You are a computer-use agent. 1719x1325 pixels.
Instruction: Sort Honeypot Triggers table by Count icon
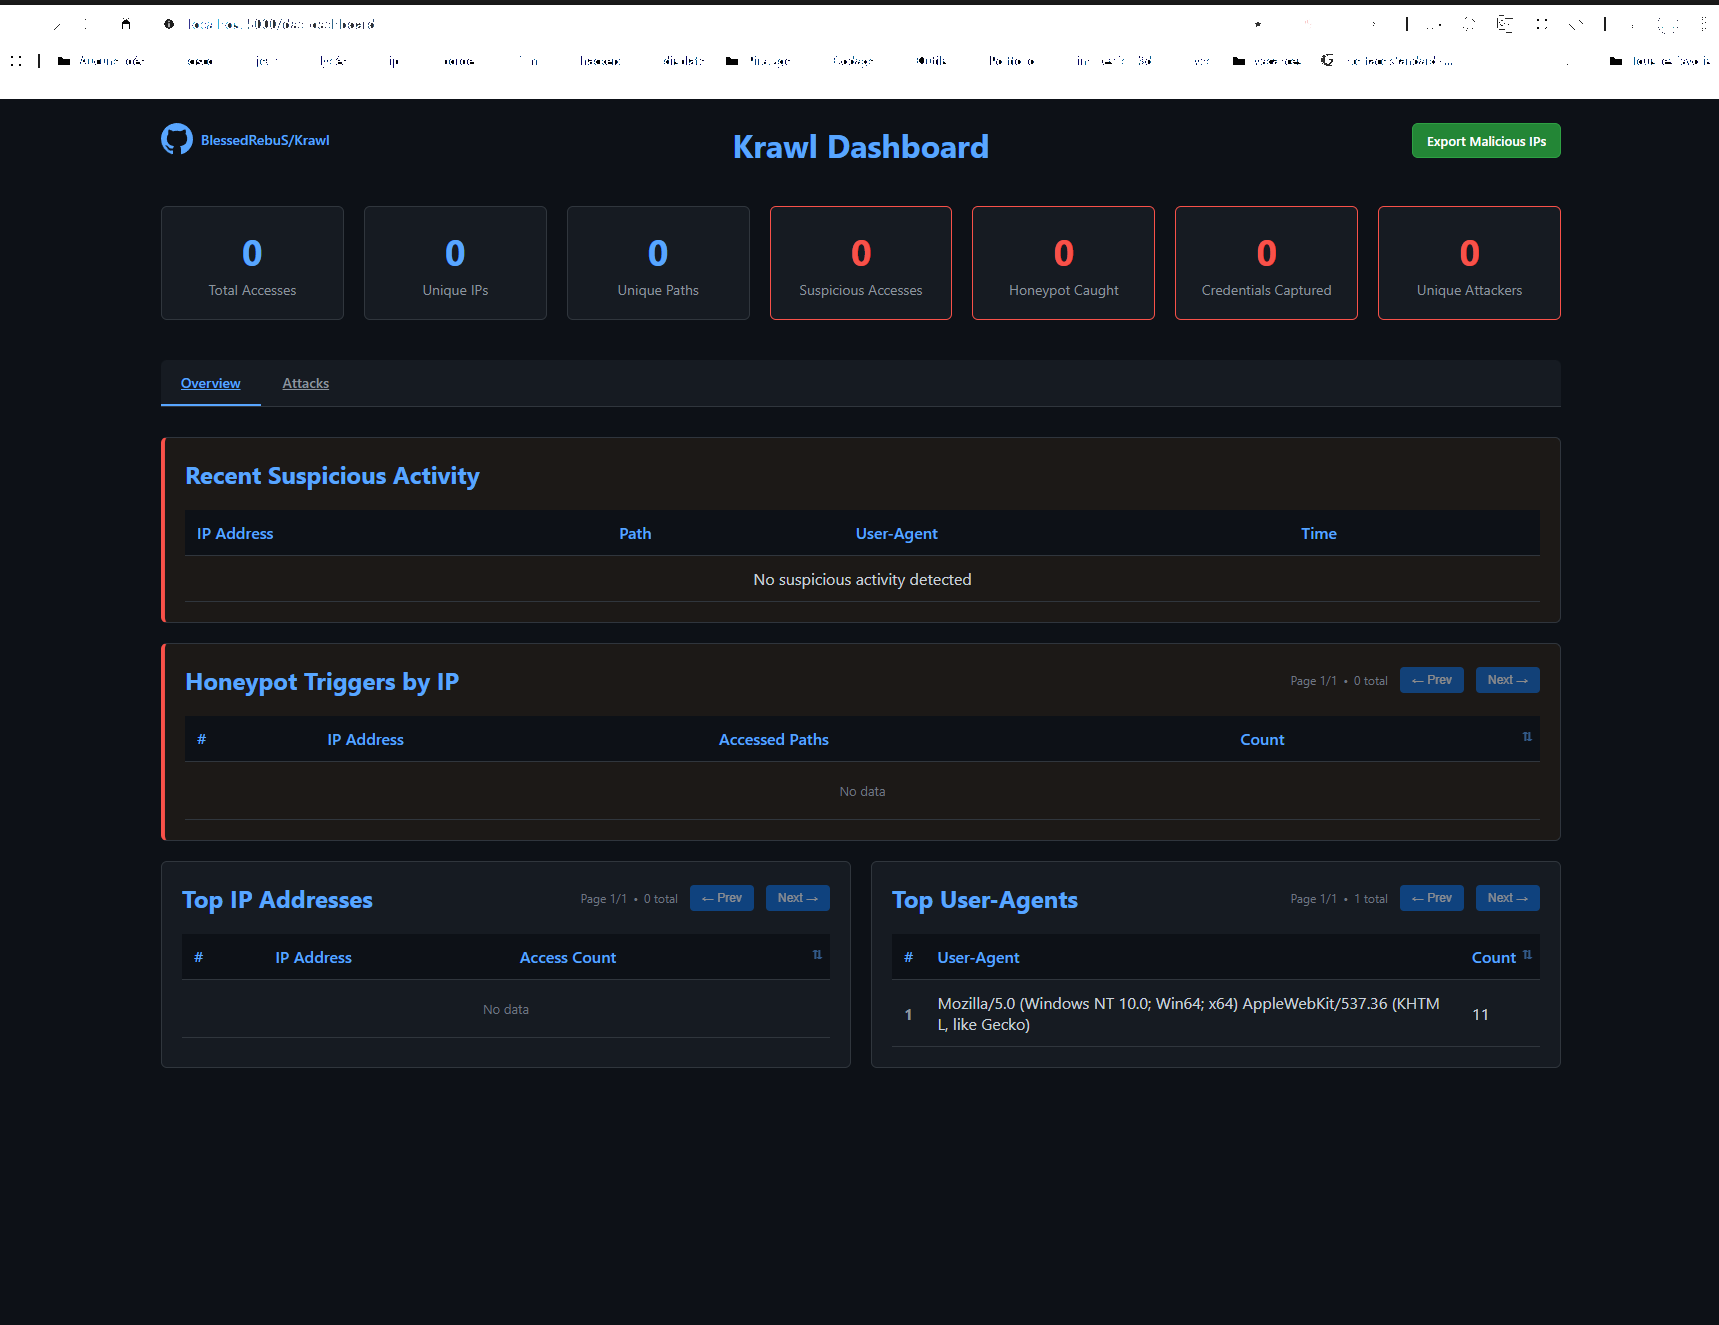pyautogui.click(x=1526, y=737)
